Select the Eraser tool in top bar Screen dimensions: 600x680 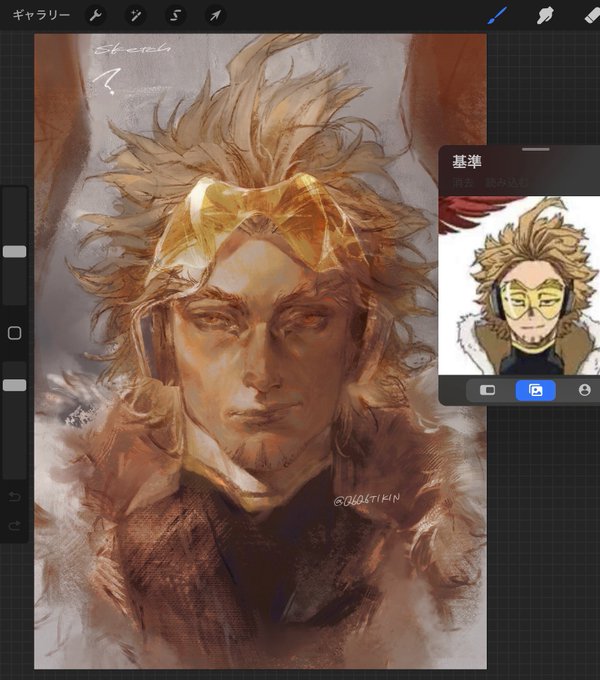click(x=592, y=16)
